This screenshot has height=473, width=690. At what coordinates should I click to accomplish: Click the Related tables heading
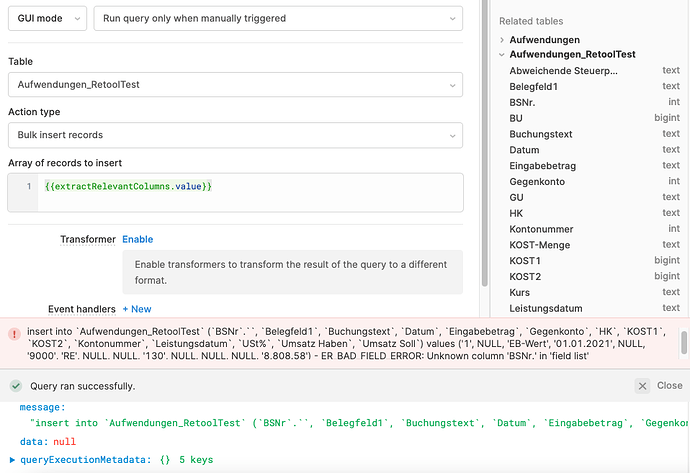[x=531, y=21]
